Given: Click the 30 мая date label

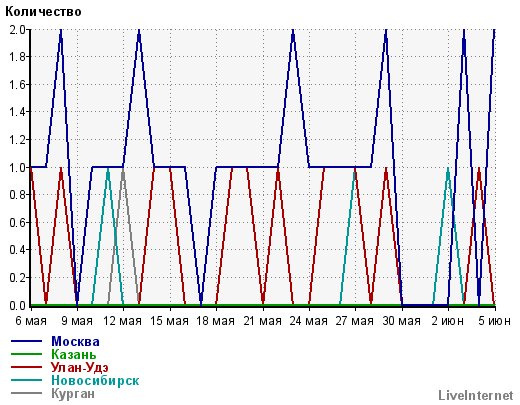Looking at the screenshot, I should (x=401, y=321).
